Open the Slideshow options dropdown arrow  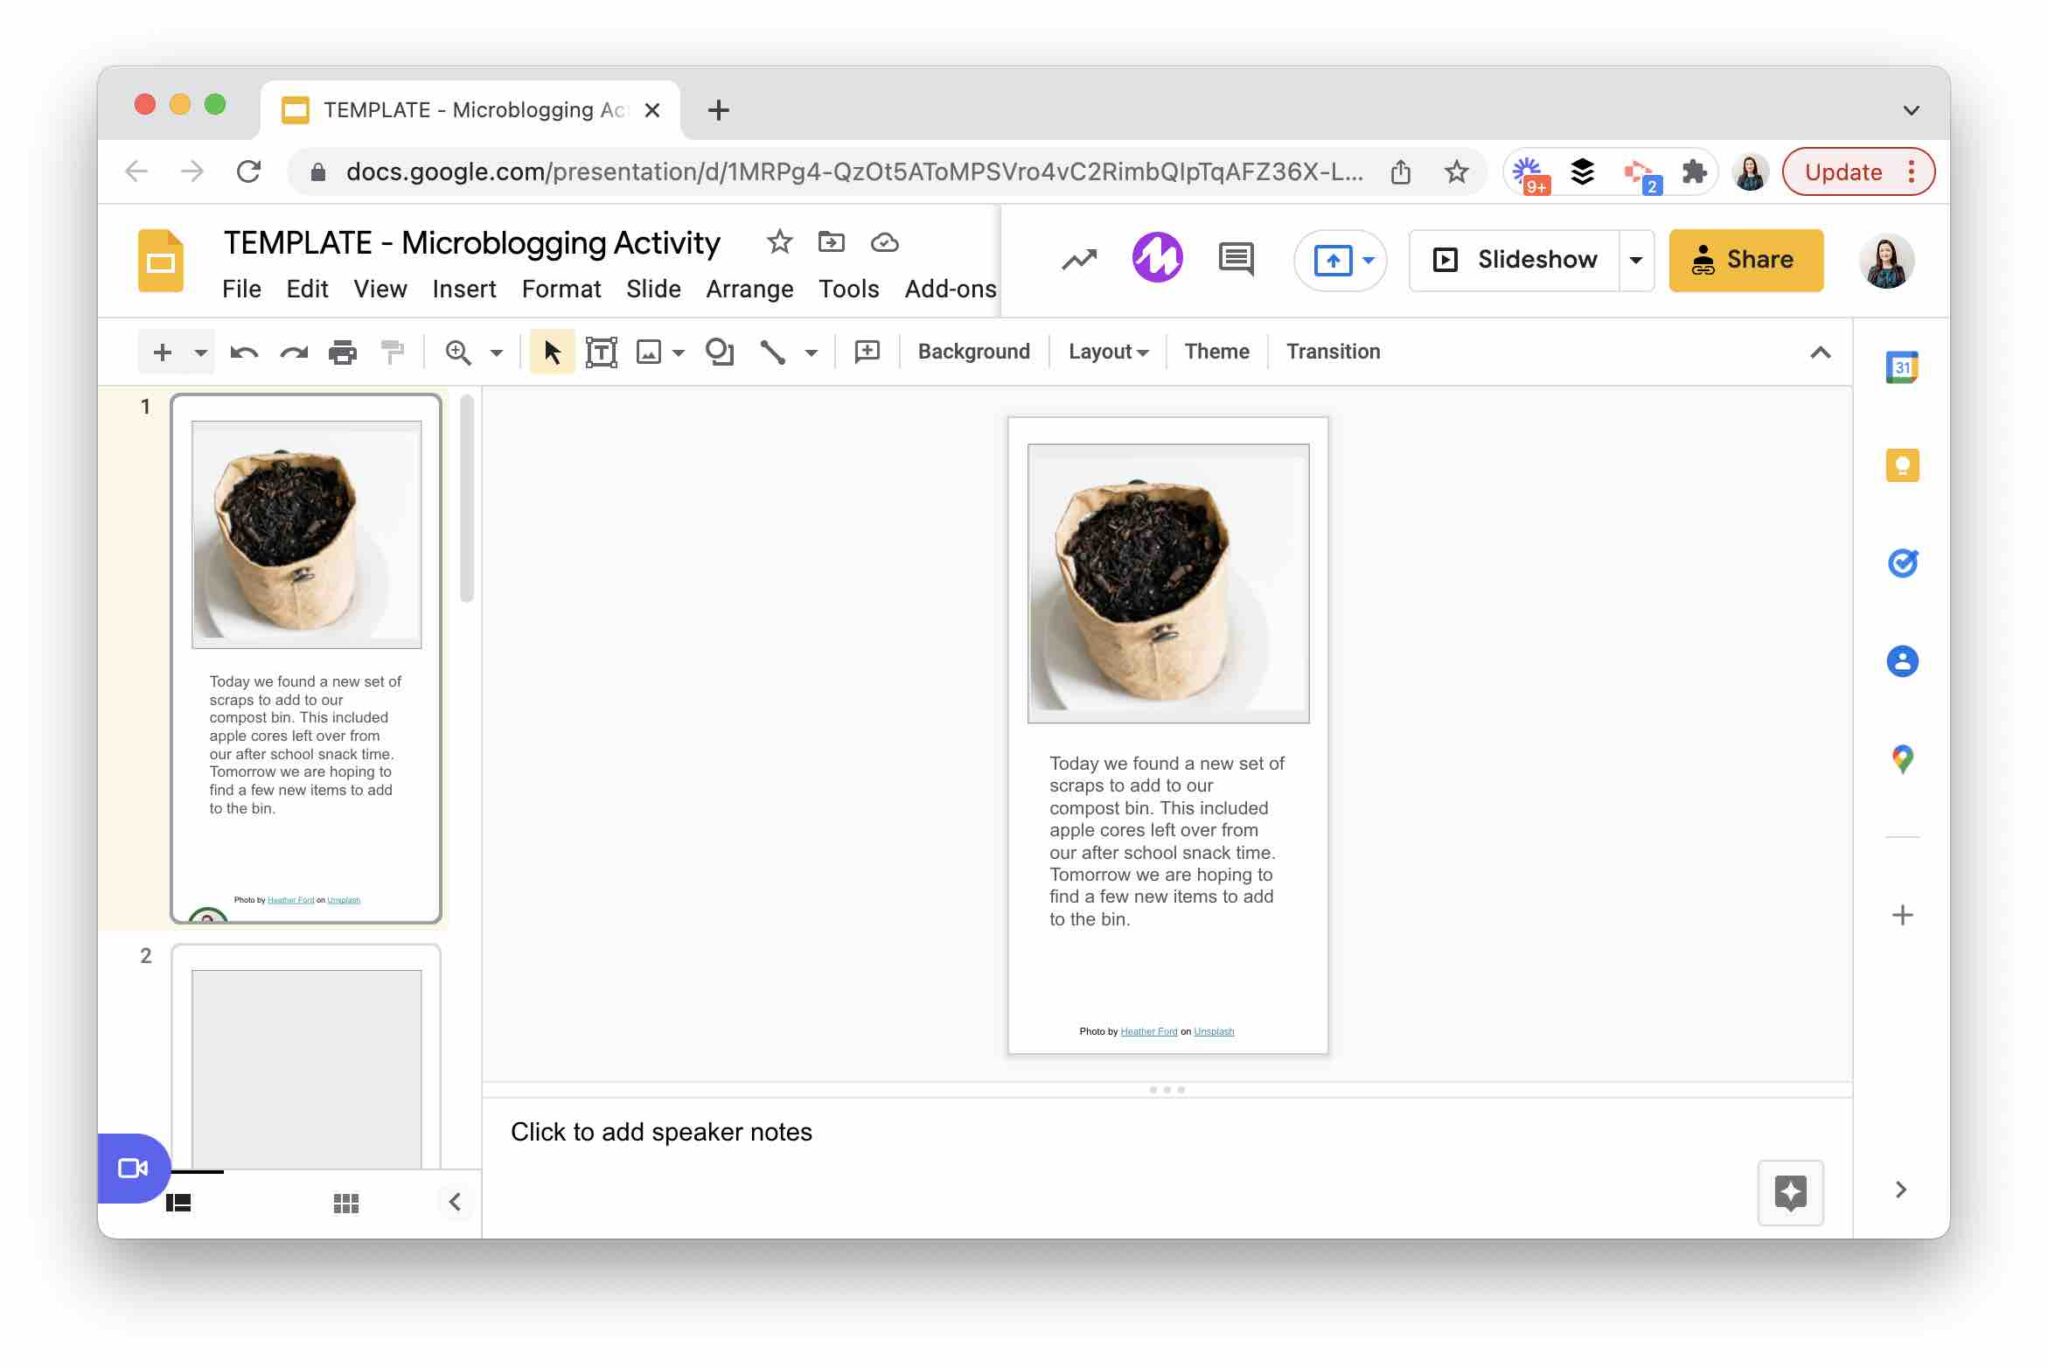click(1636, 260)
